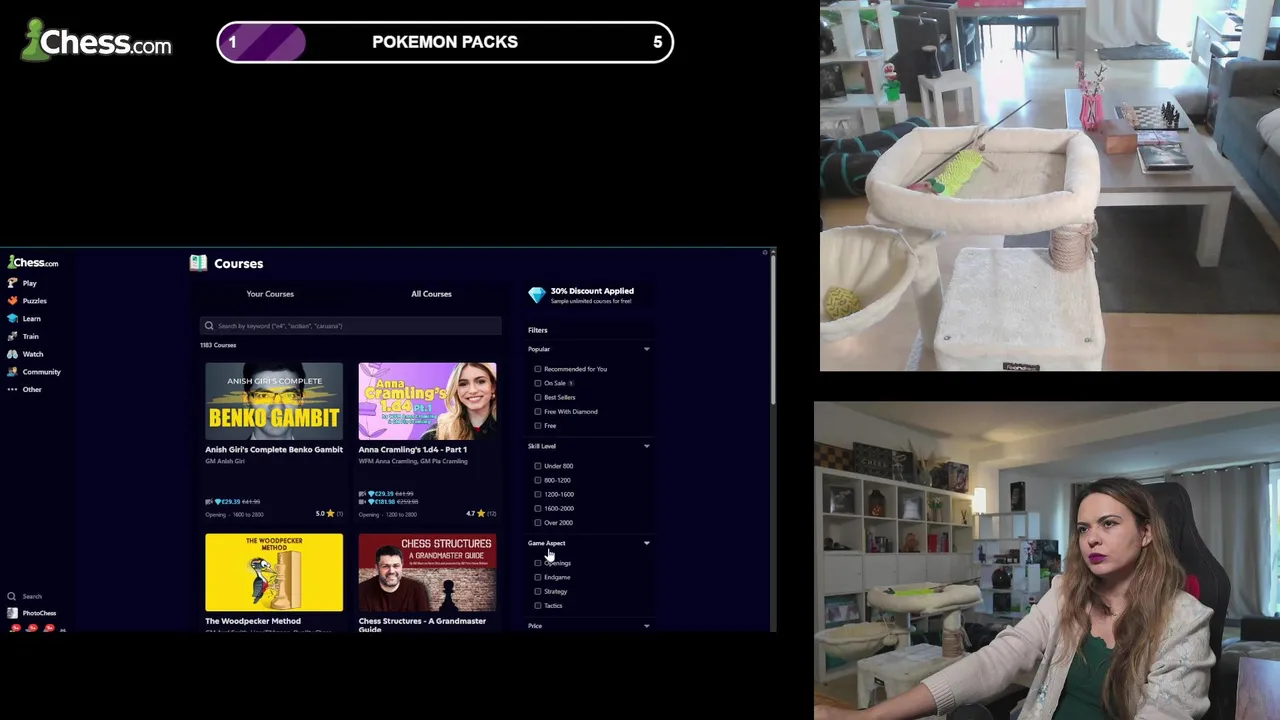Click the 30% Discount Applied banner text

click(x=592, y=291)
